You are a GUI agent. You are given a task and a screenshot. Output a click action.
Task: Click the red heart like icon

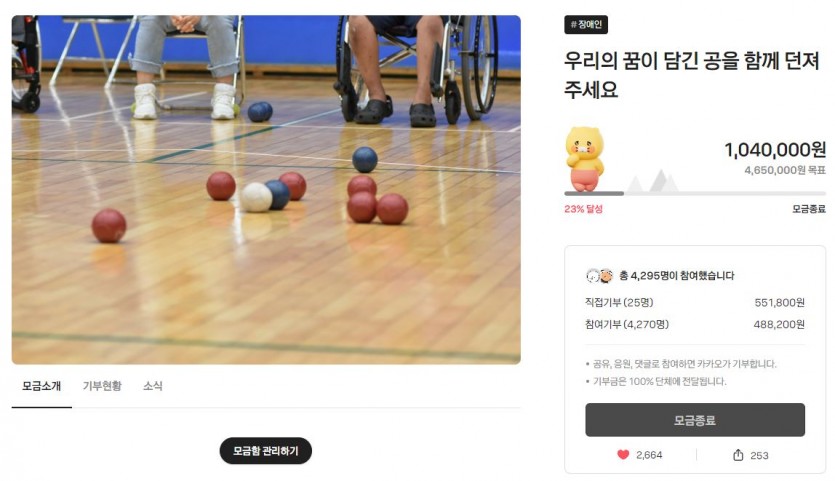[623, 454]
